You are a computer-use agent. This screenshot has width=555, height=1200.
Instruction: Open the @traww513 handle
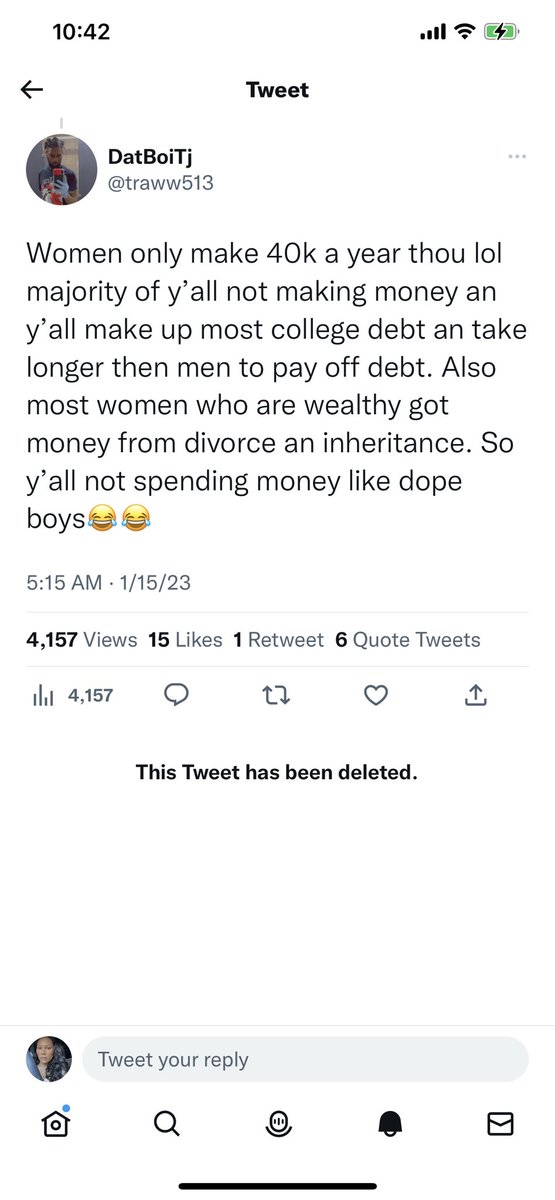pos(160,183)
